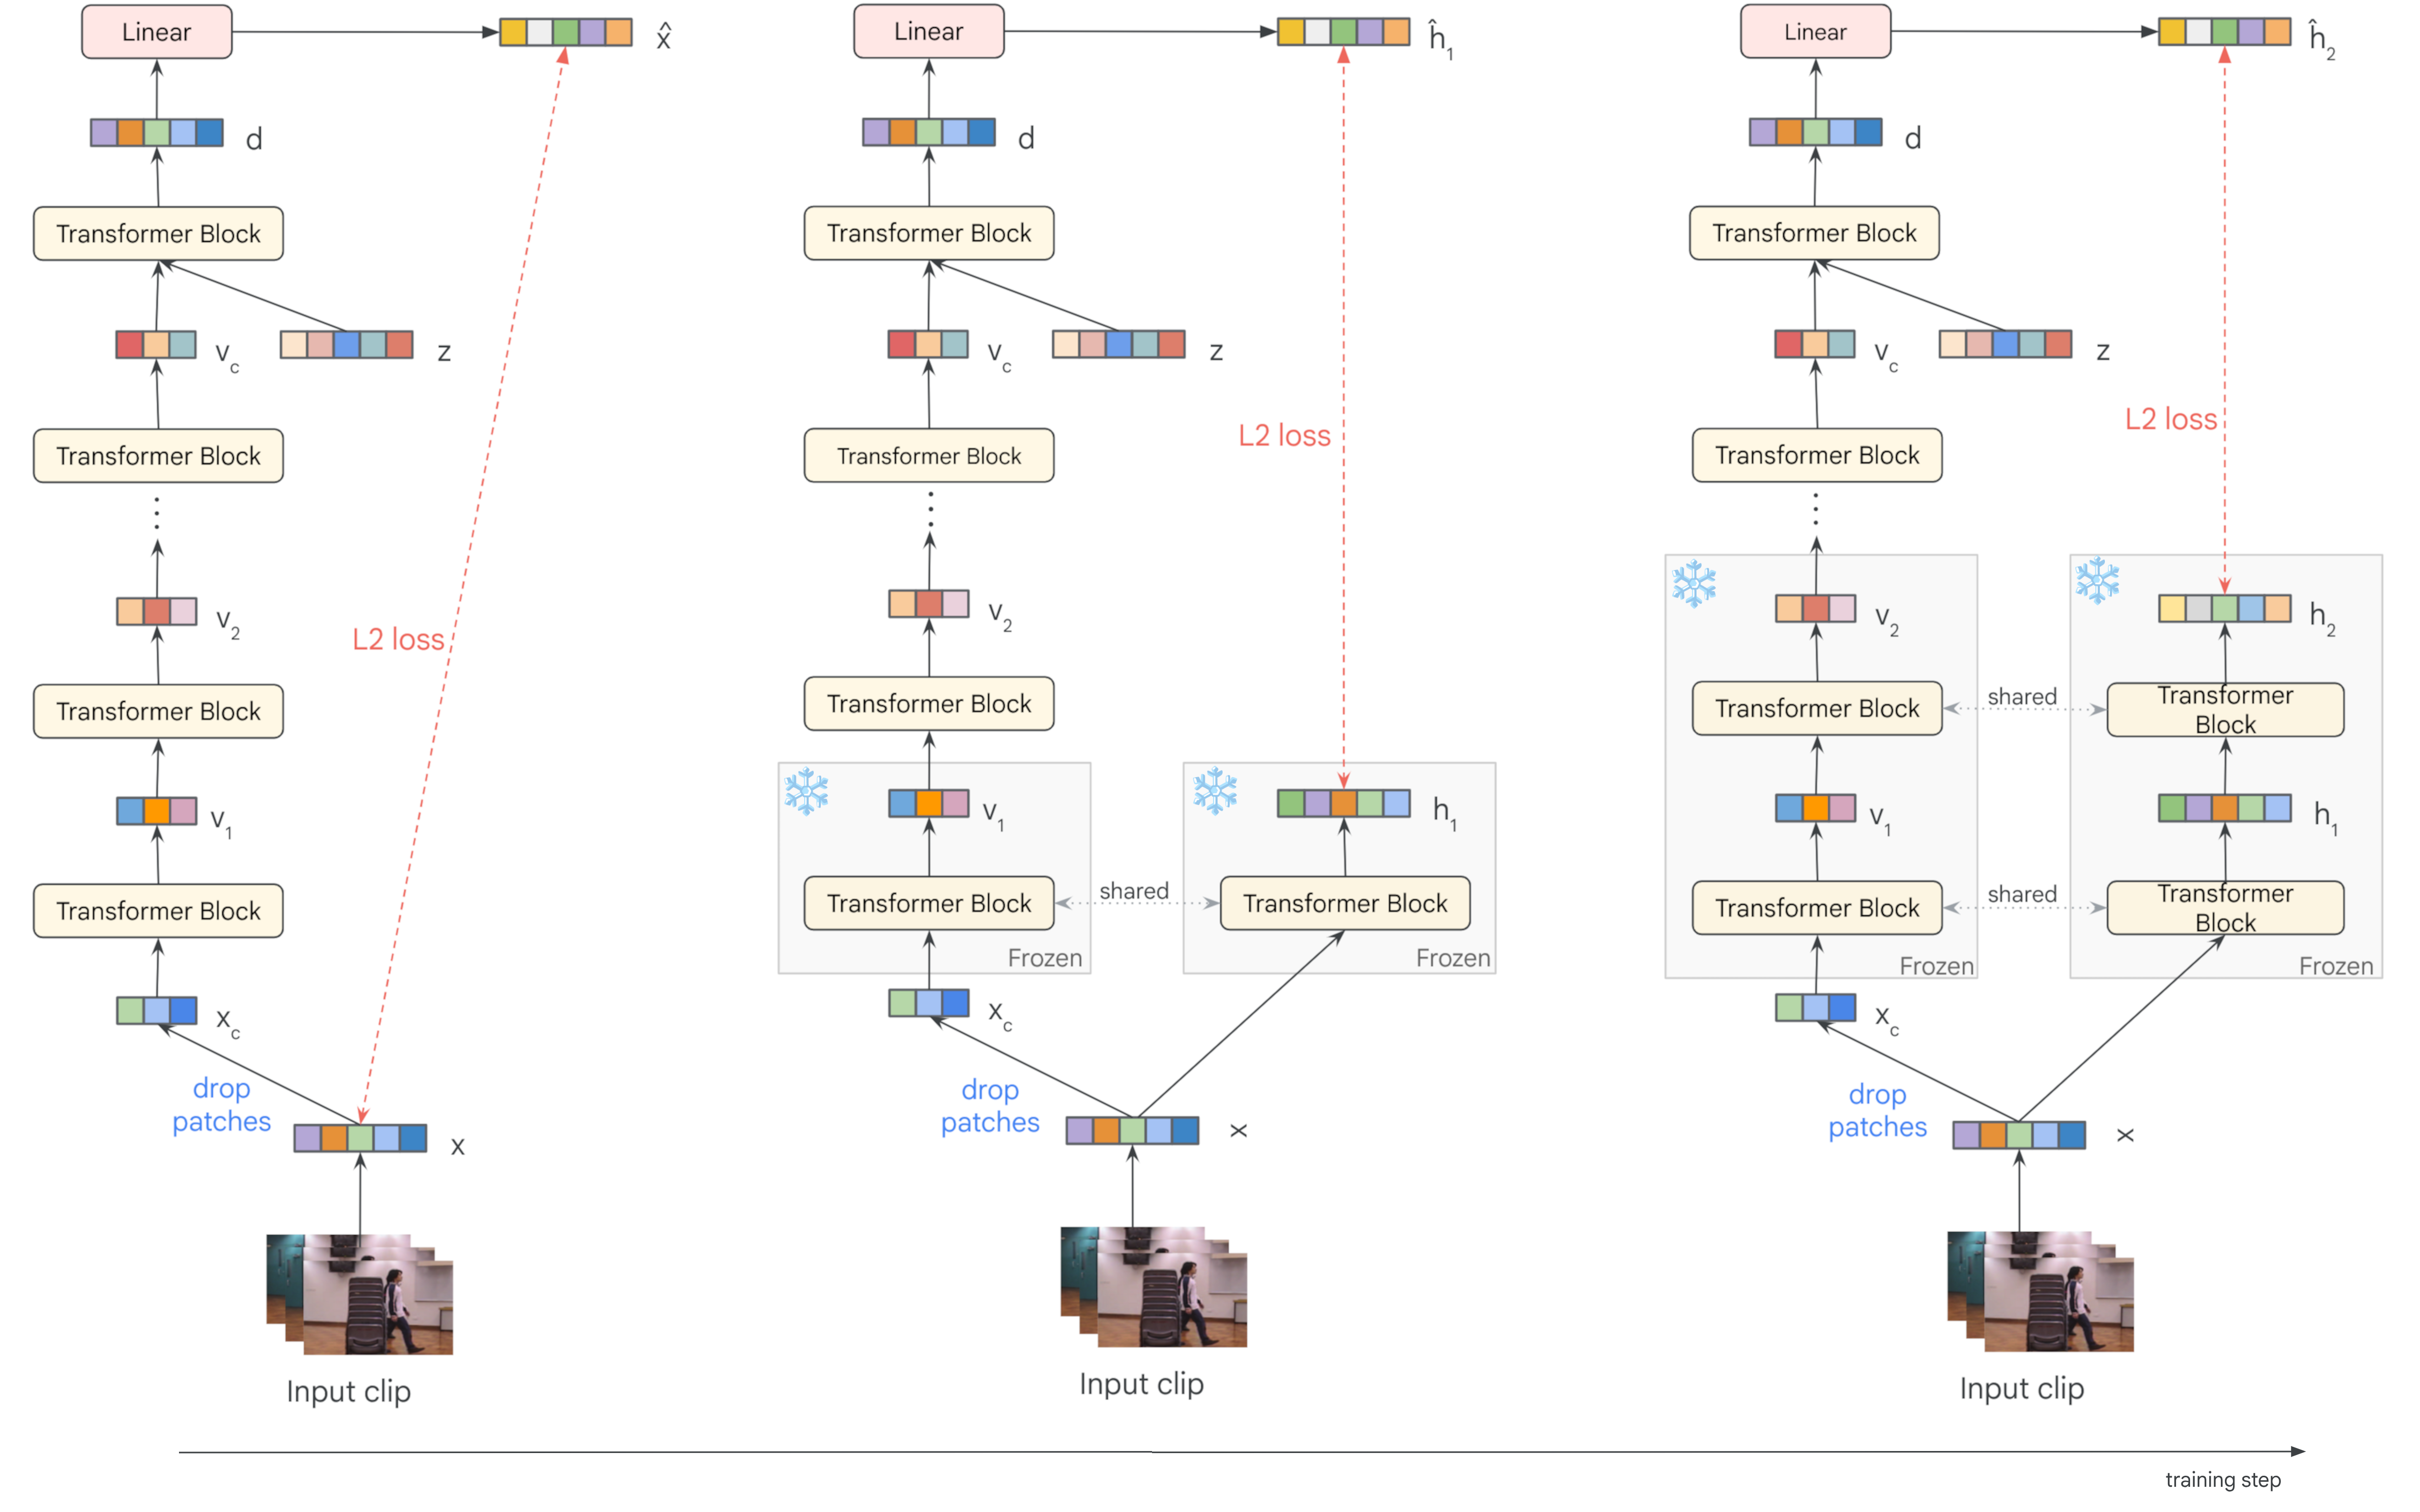This screenshot has width=2420, height=1512.
Task: Click the leftmost Linear block
Action: coord(157,32)
